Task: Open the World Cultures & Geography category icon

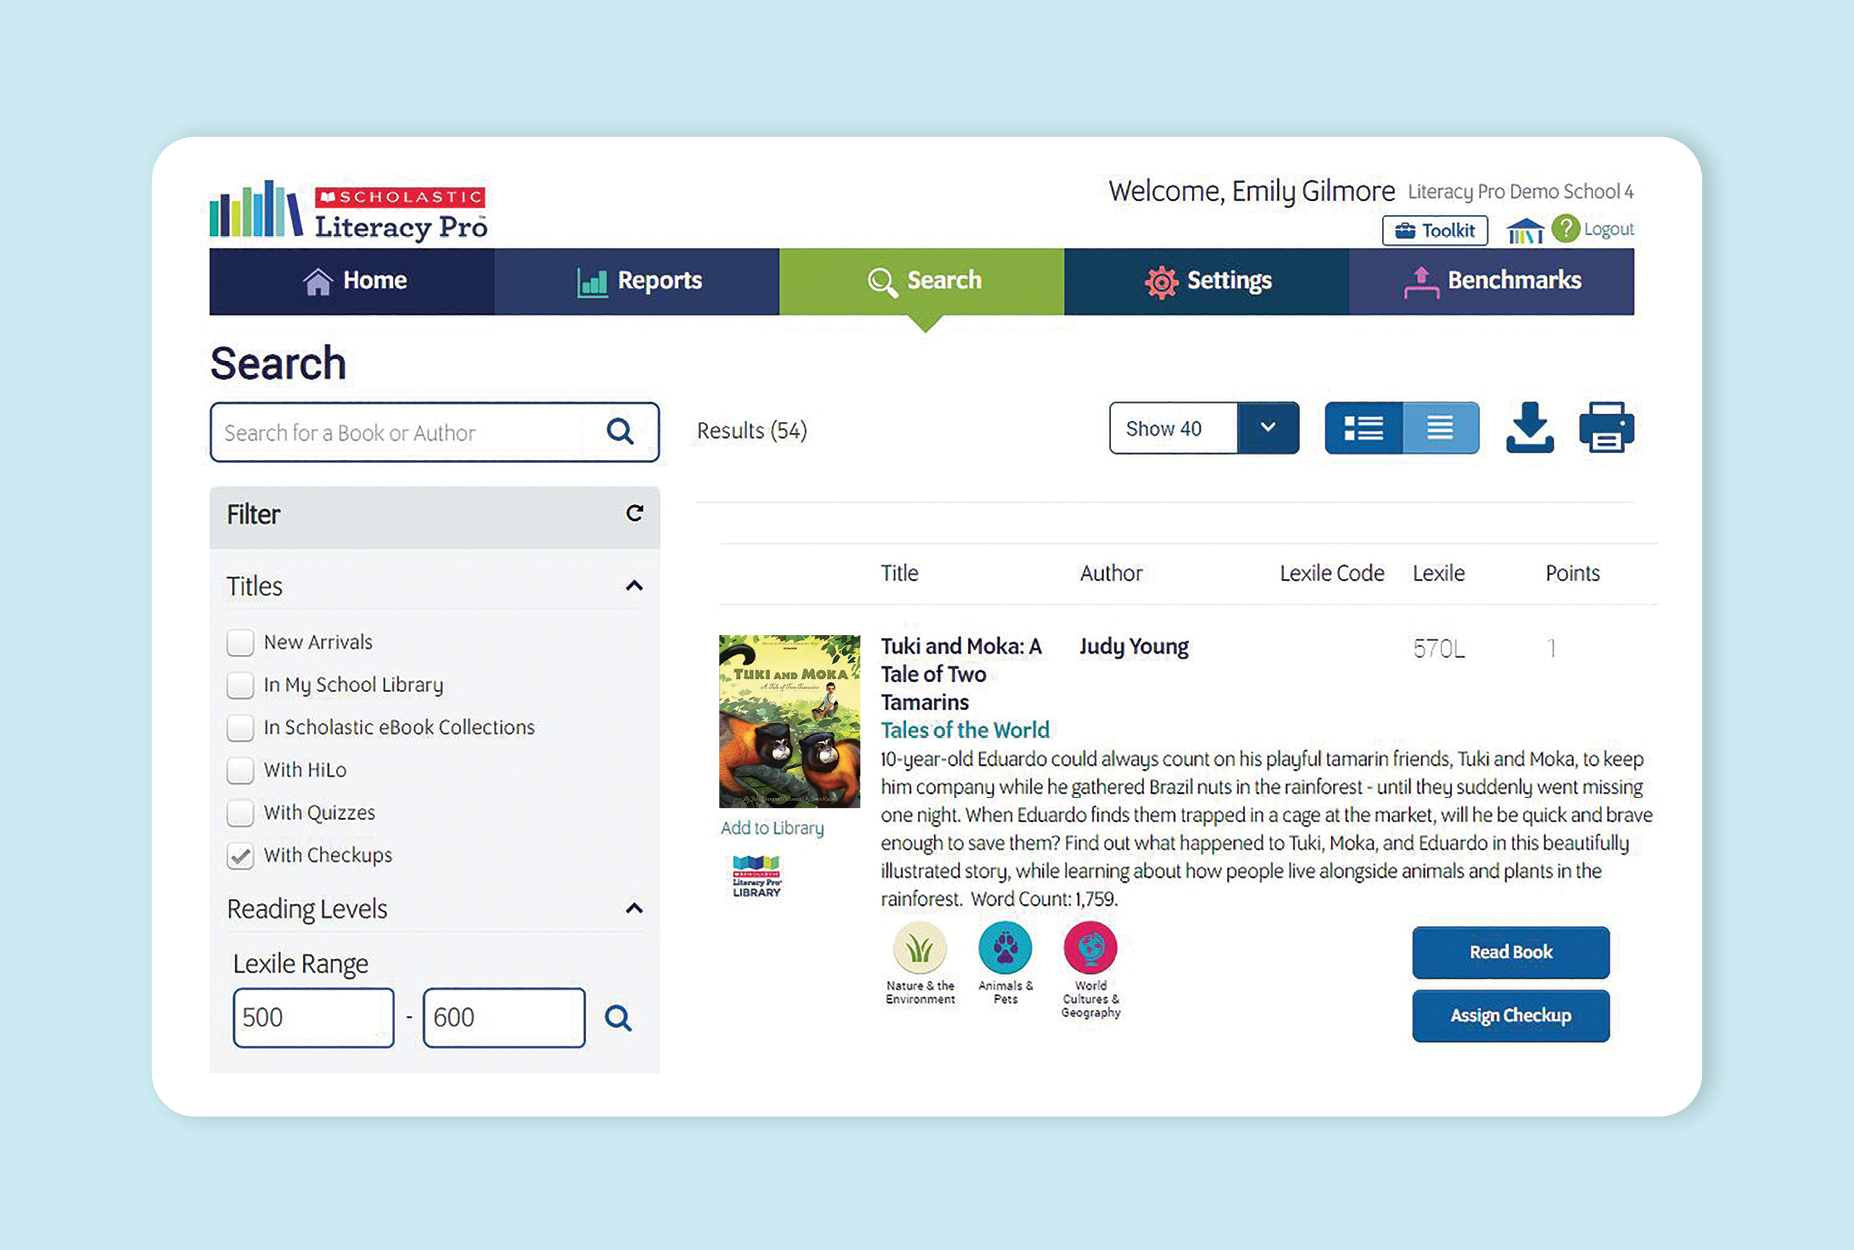Action: click(1090, 950)
